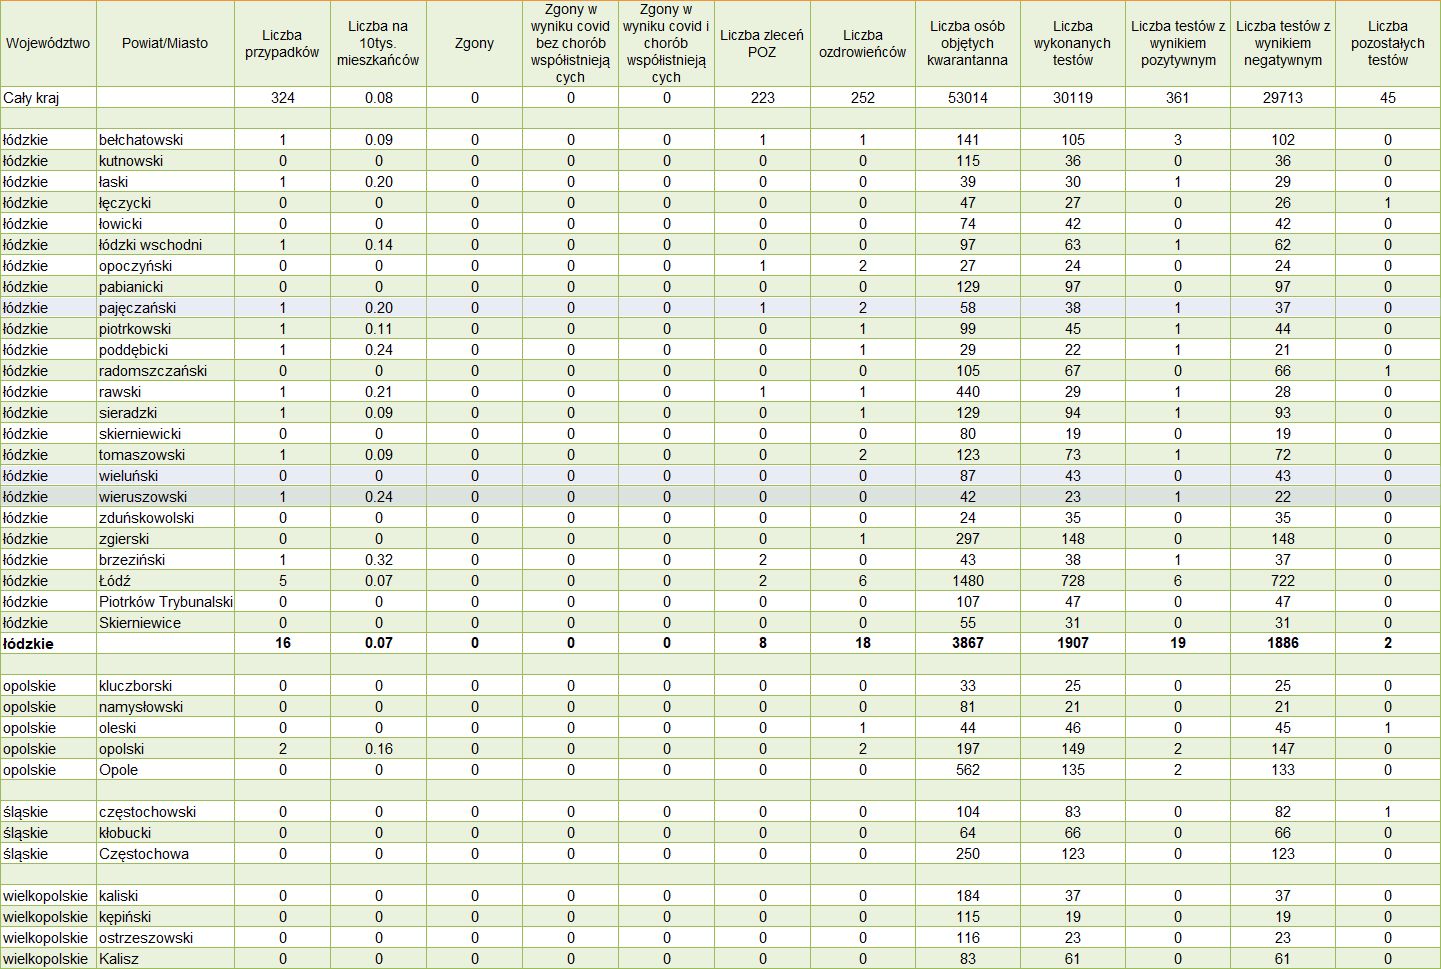Screen dimensions: 1441x969
Task: Select the Liczba pozostałych testów header
Action: [1388, 43]
